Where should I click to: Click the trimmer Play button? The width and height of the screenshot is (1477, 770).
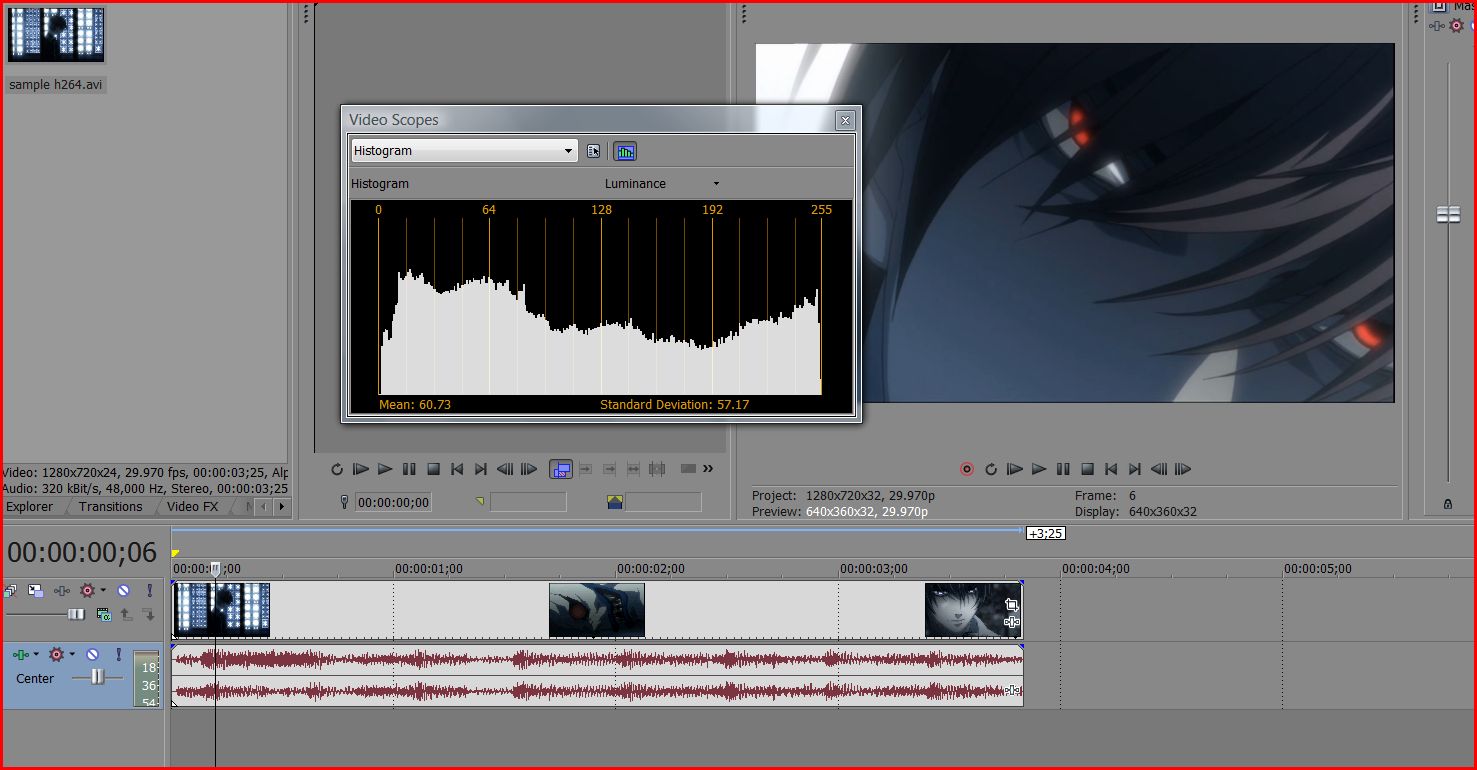[x=385, y=469]
